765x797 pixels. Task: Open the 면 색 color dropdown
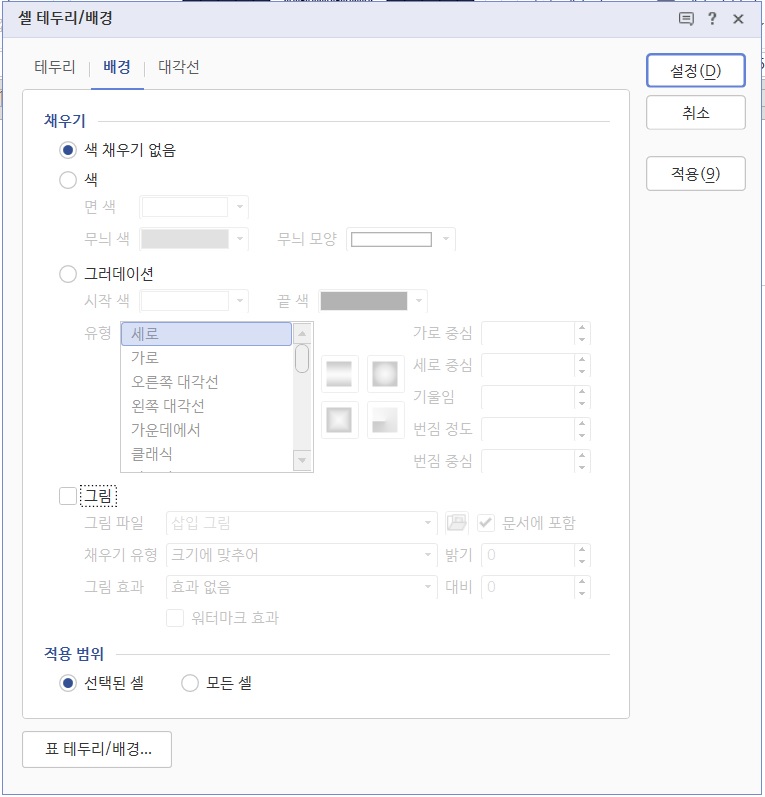tap(240, 207)
